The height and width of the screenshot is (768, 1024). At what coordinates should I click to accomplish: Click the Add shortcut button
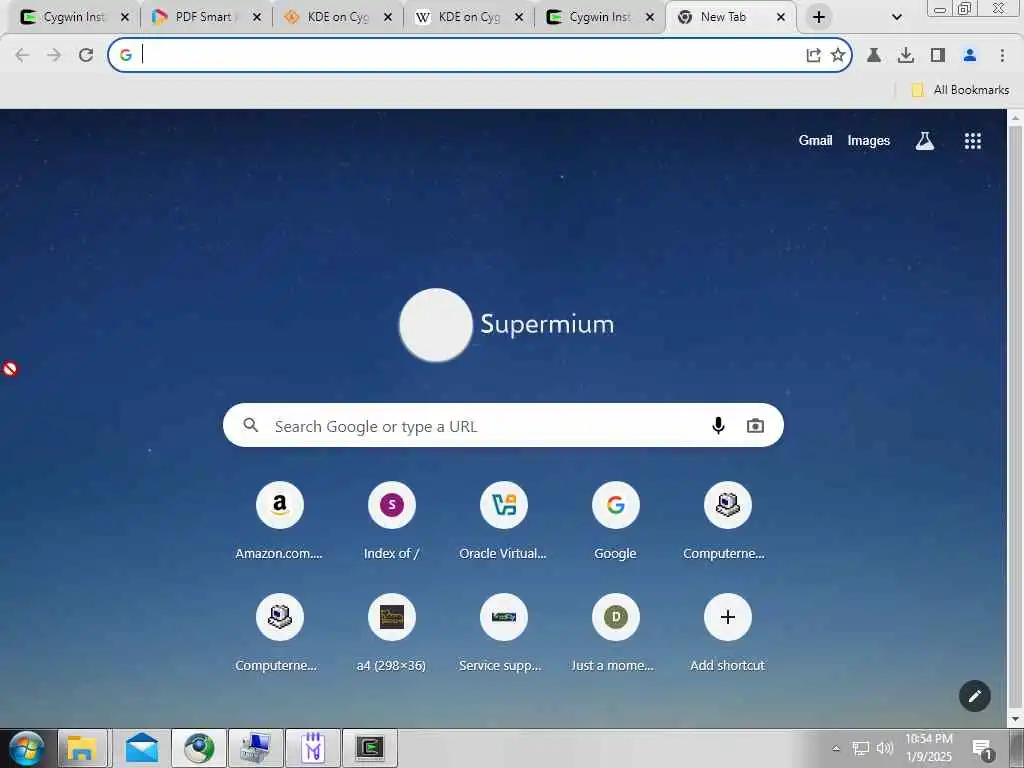[728, 633]
